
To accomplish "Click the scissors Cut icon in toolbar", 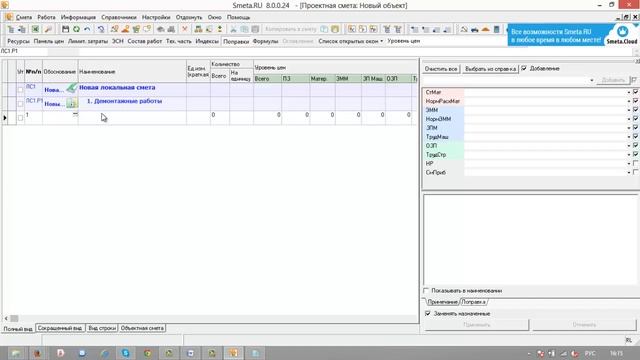I will [233, 29].
